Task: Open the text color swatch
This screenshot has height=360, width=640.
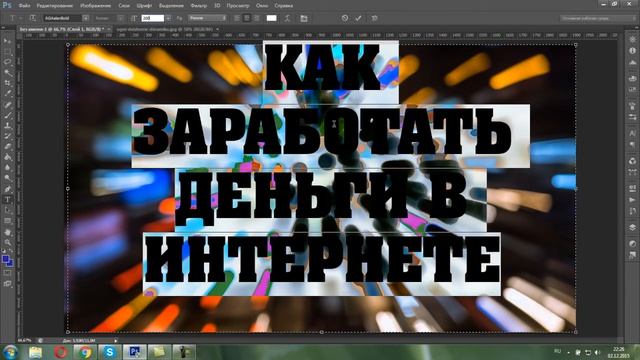Action: [x=271, y=18]
